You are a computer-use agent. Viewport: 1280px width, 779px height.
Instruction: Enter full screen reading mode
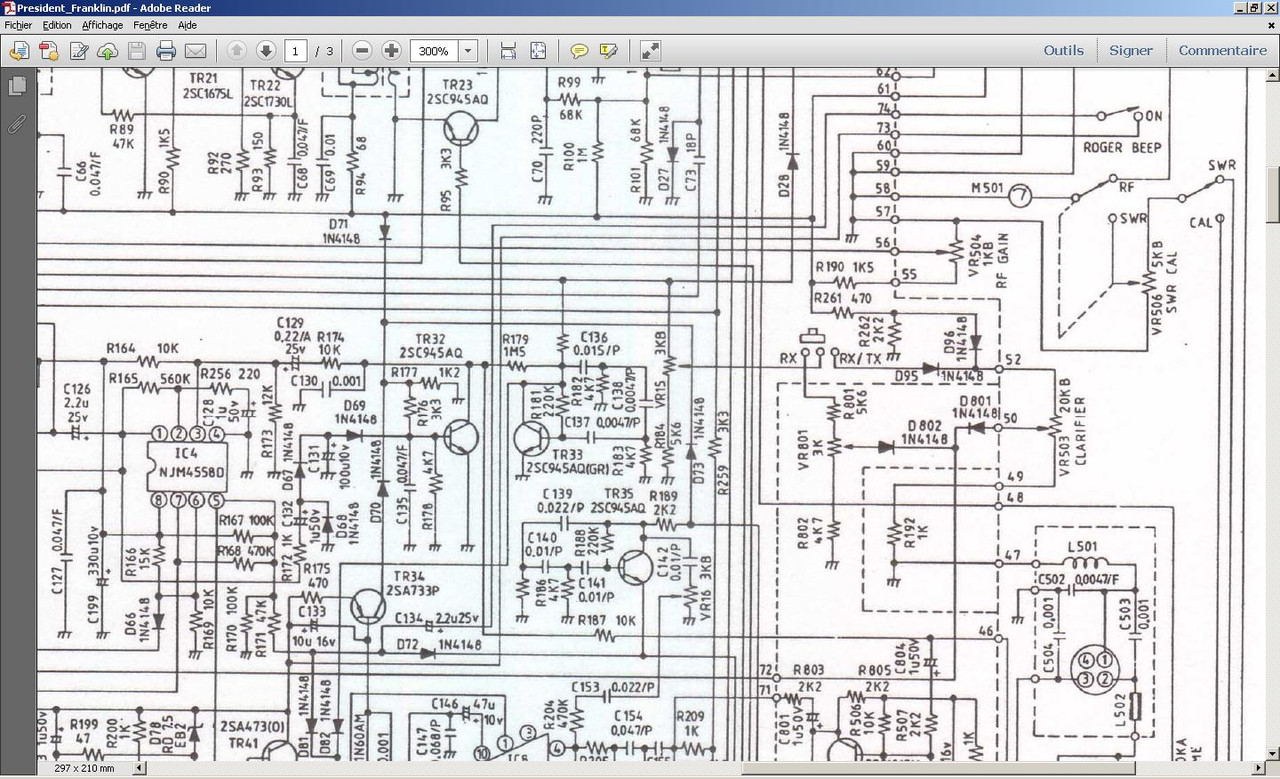(x=650, y=50)
